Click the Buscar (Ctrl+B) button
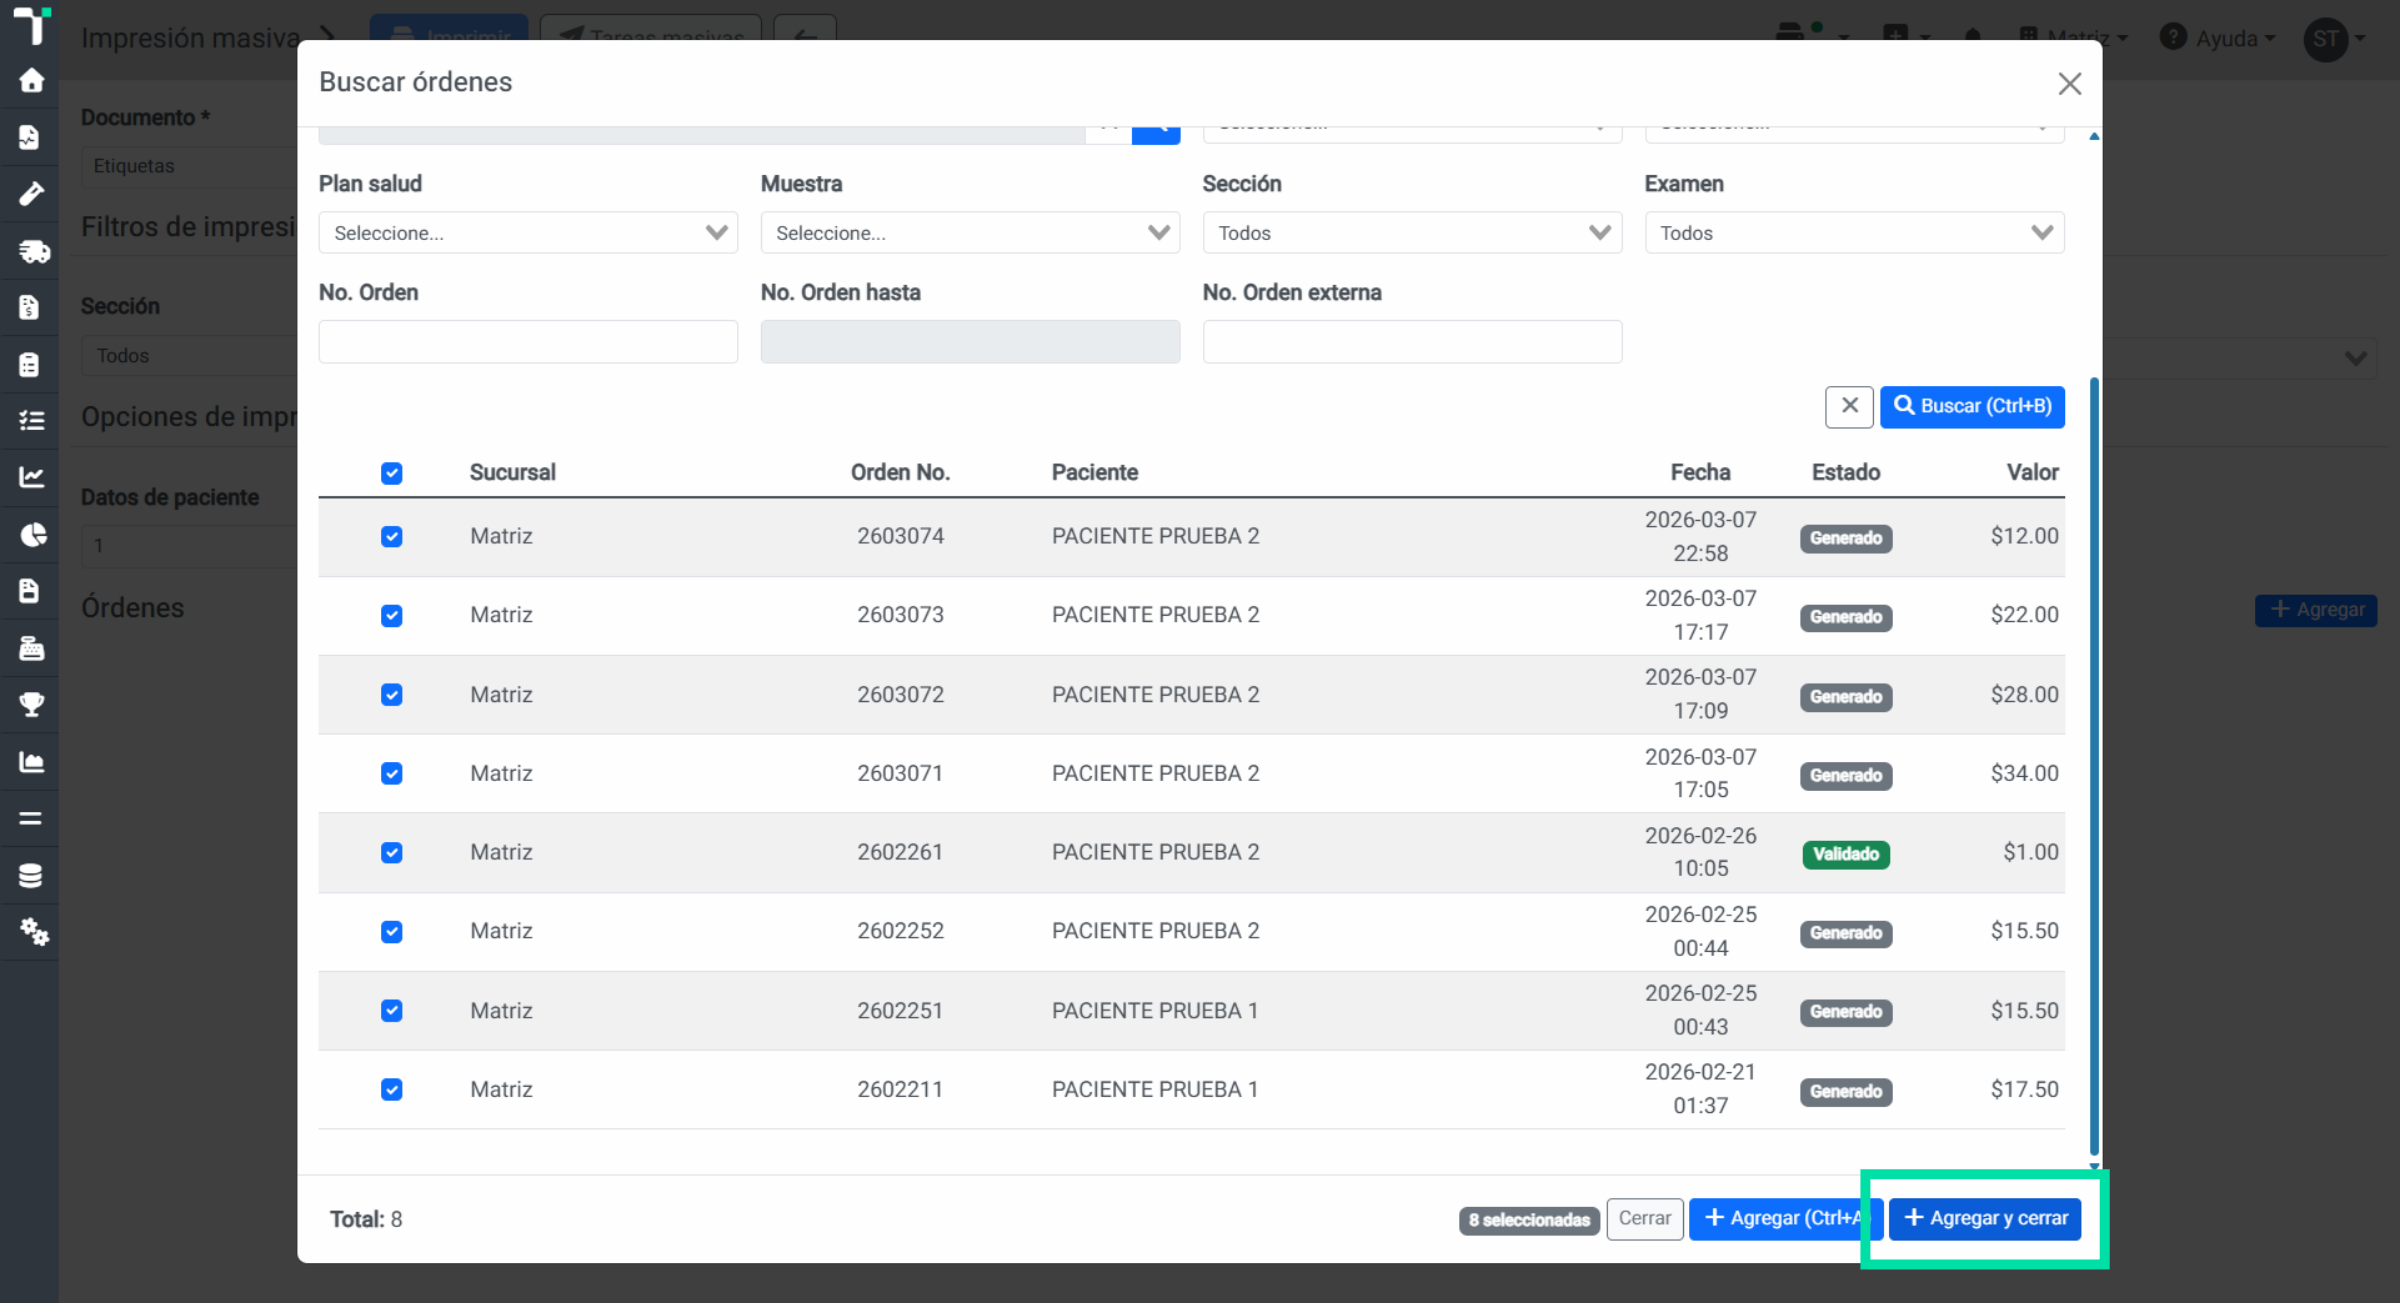2400x1303 pixels. pyautogui.click(x=1972, y=406)
